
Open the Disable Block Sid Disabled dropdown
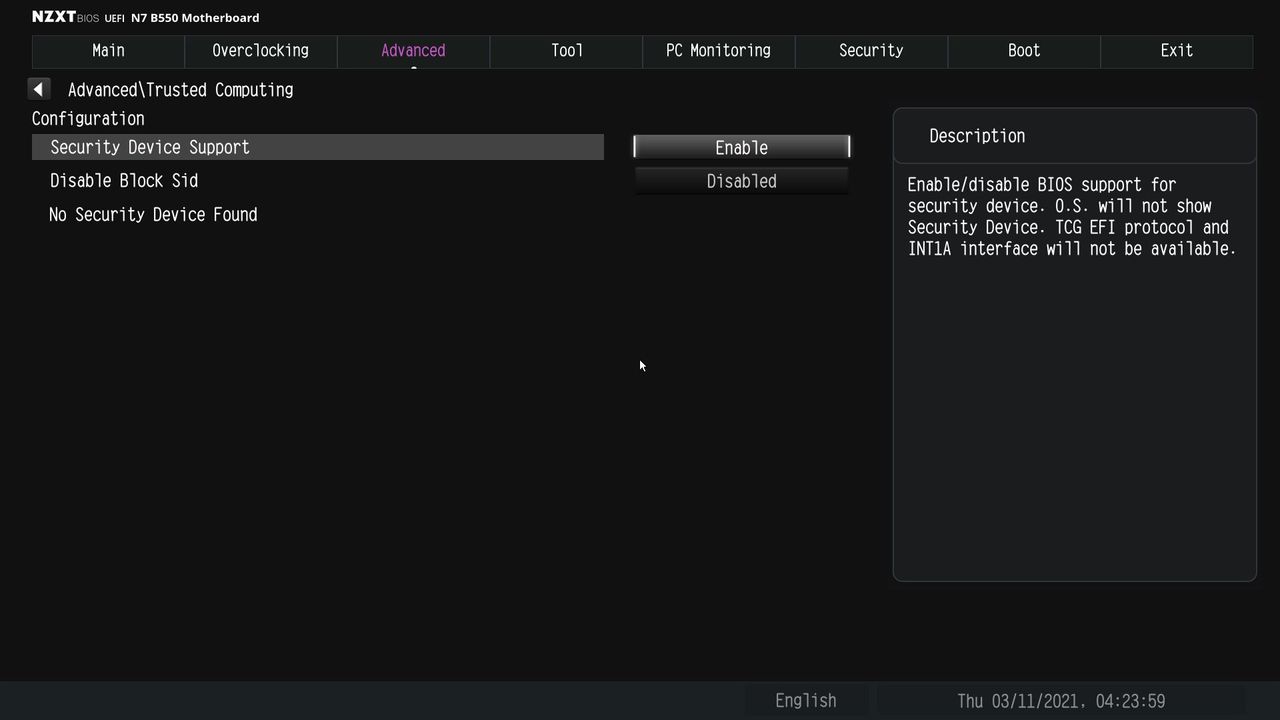click(741, 181)
